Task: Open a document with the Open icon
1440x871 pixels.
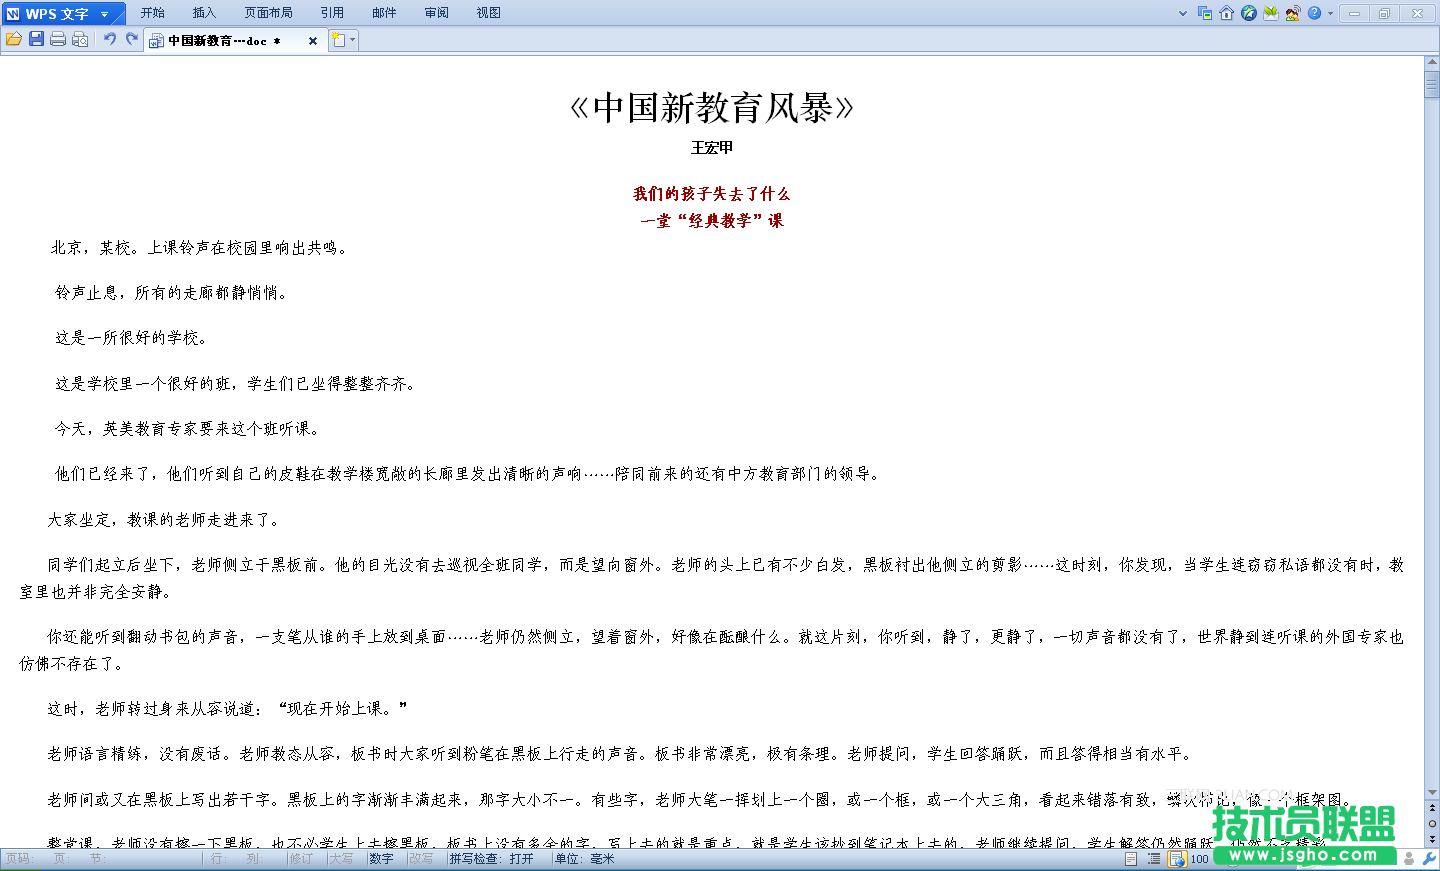Action: pos(14,39)
